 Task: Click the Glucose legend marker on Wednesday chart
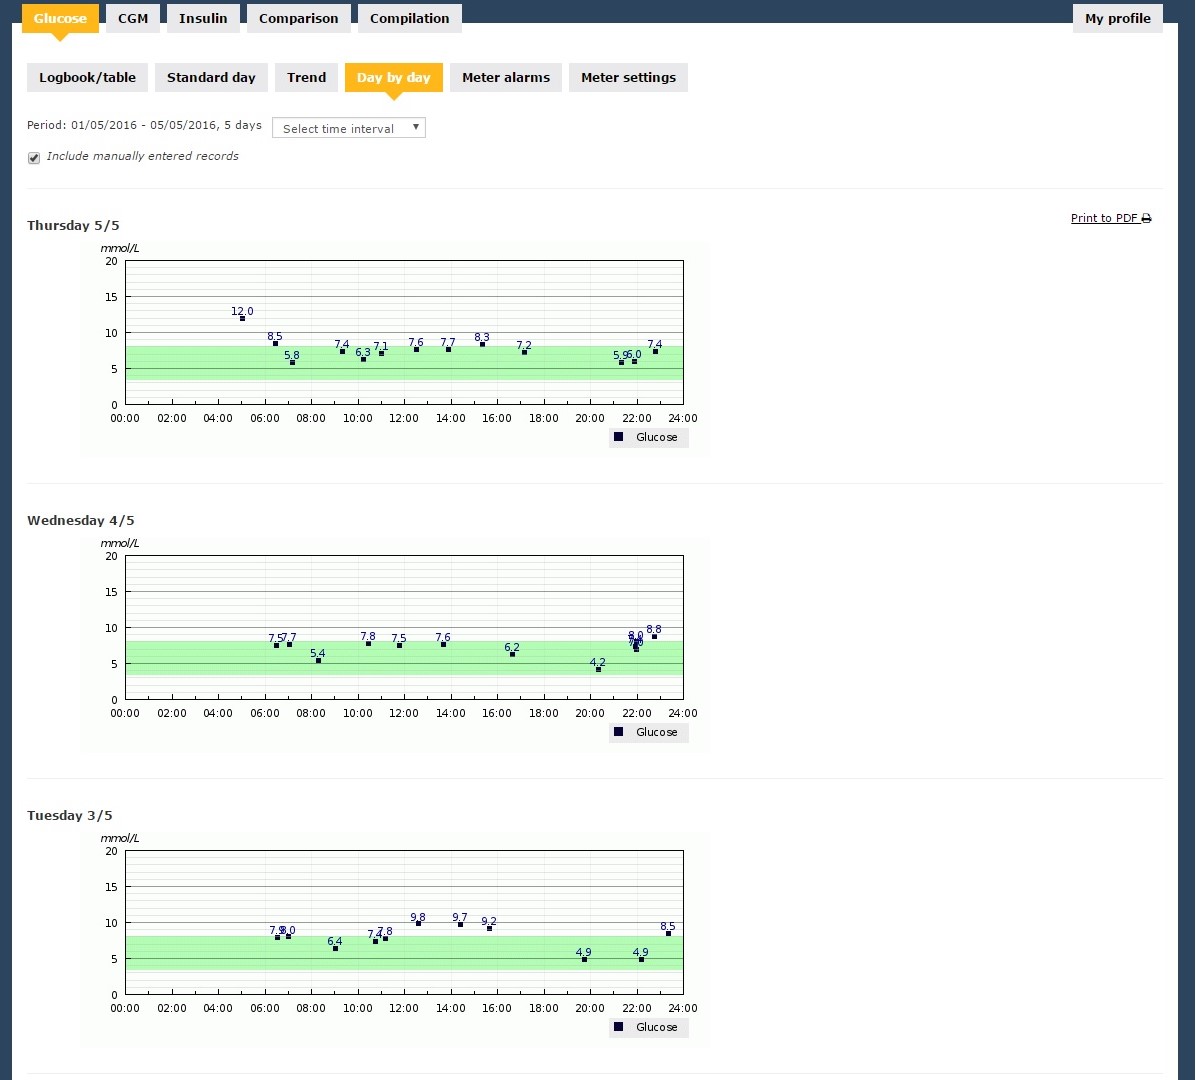[619, 732]
